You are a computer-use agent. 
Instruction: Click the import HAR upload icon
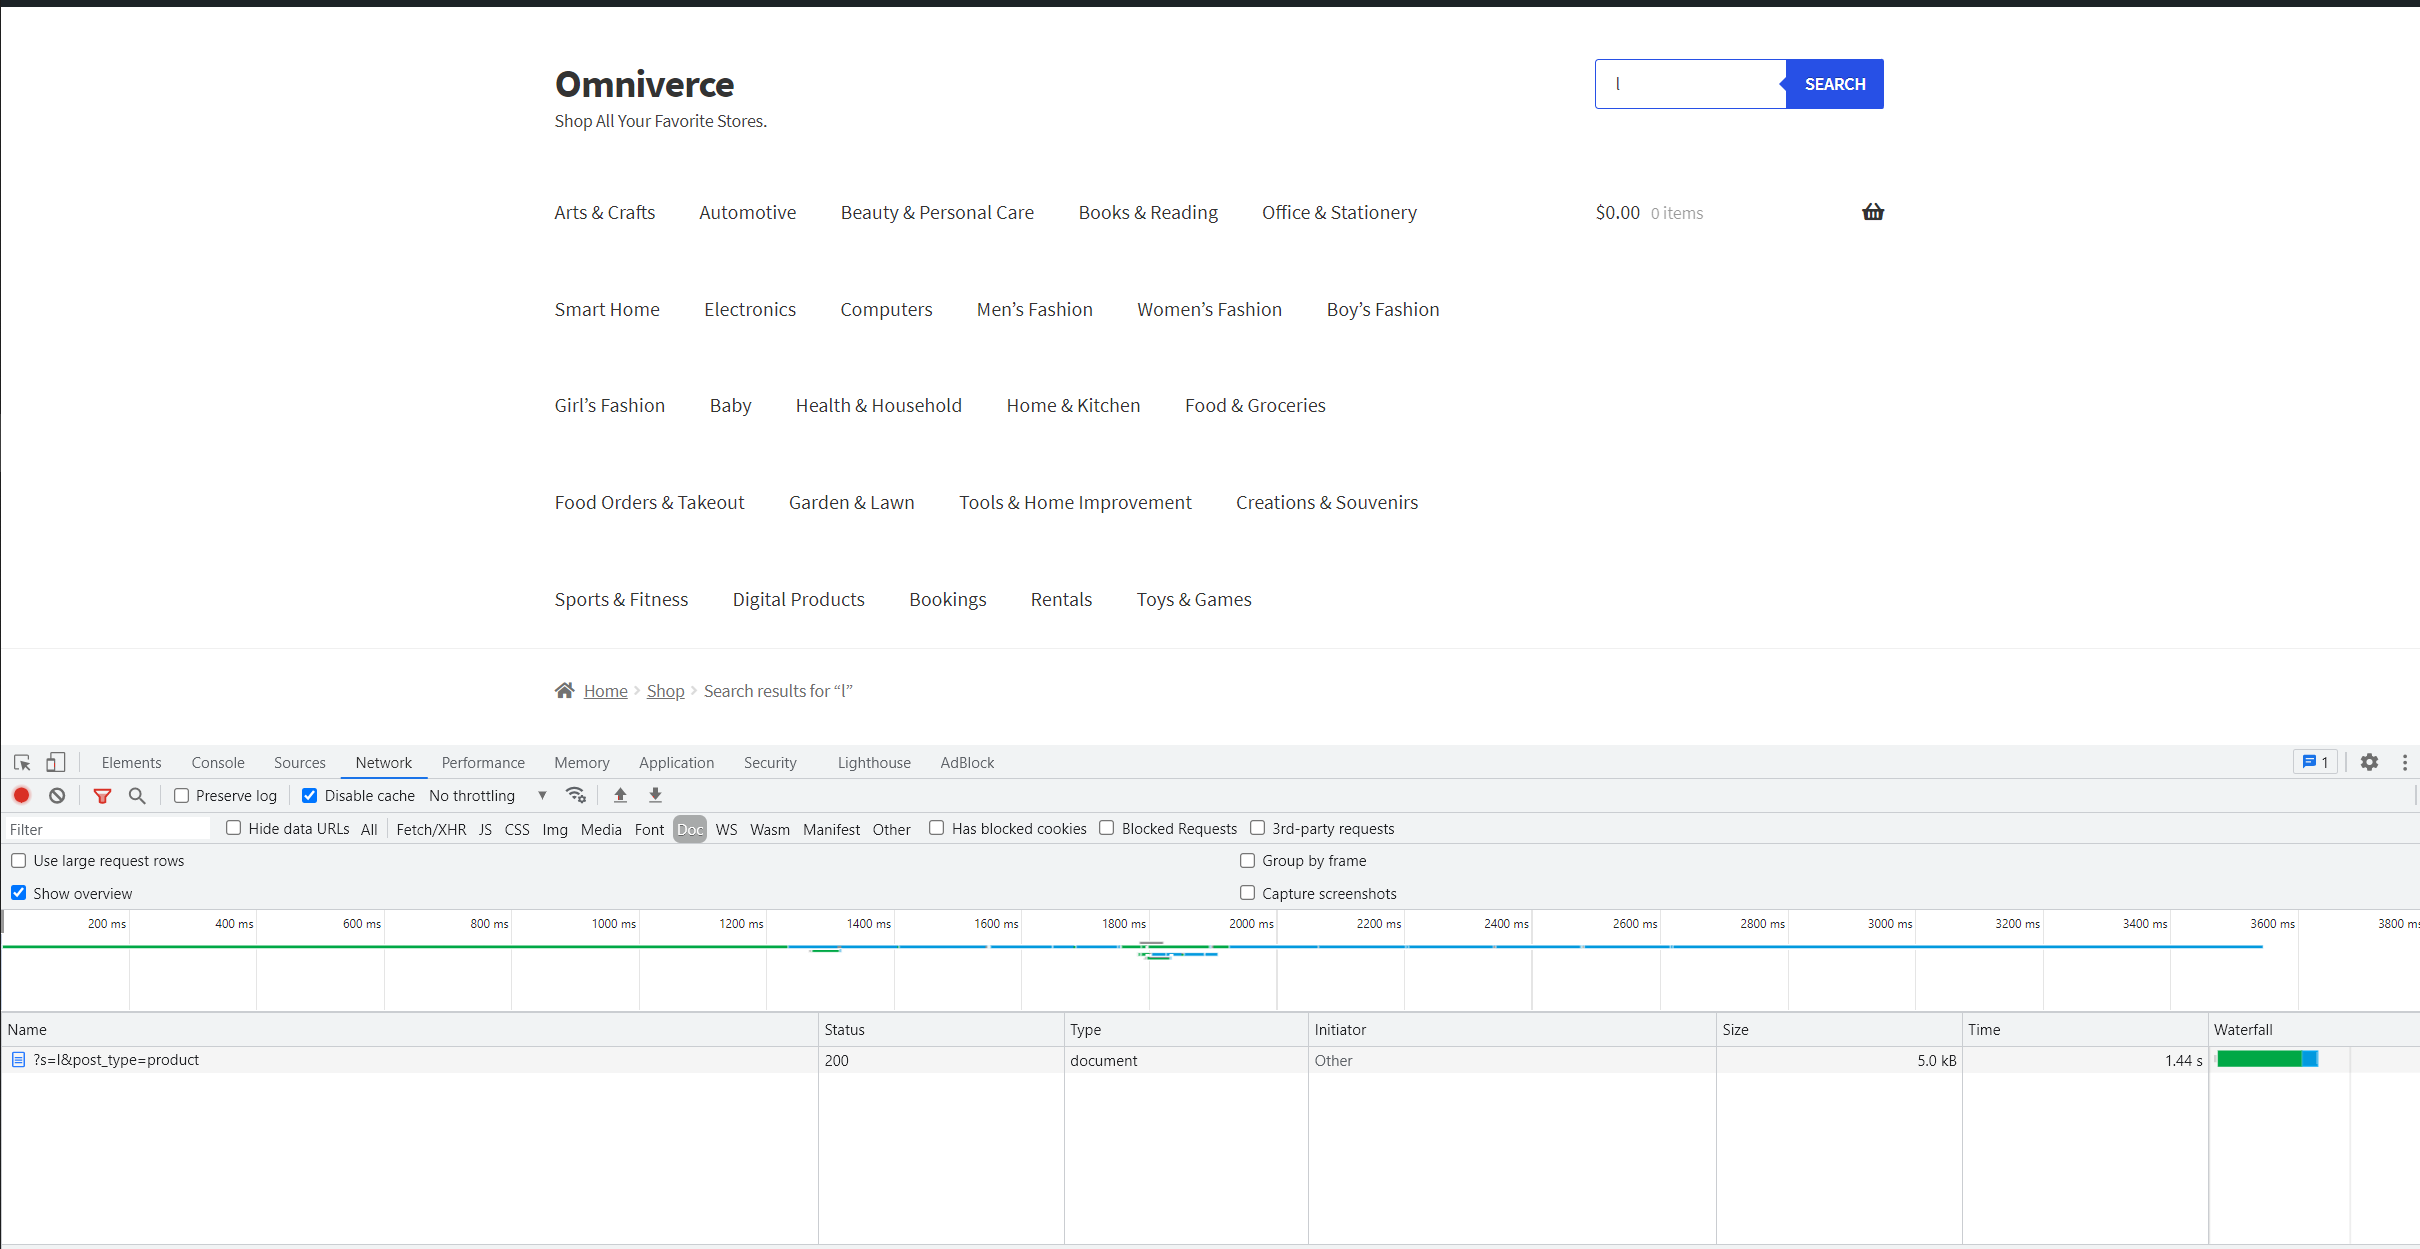tap(620, 795)
